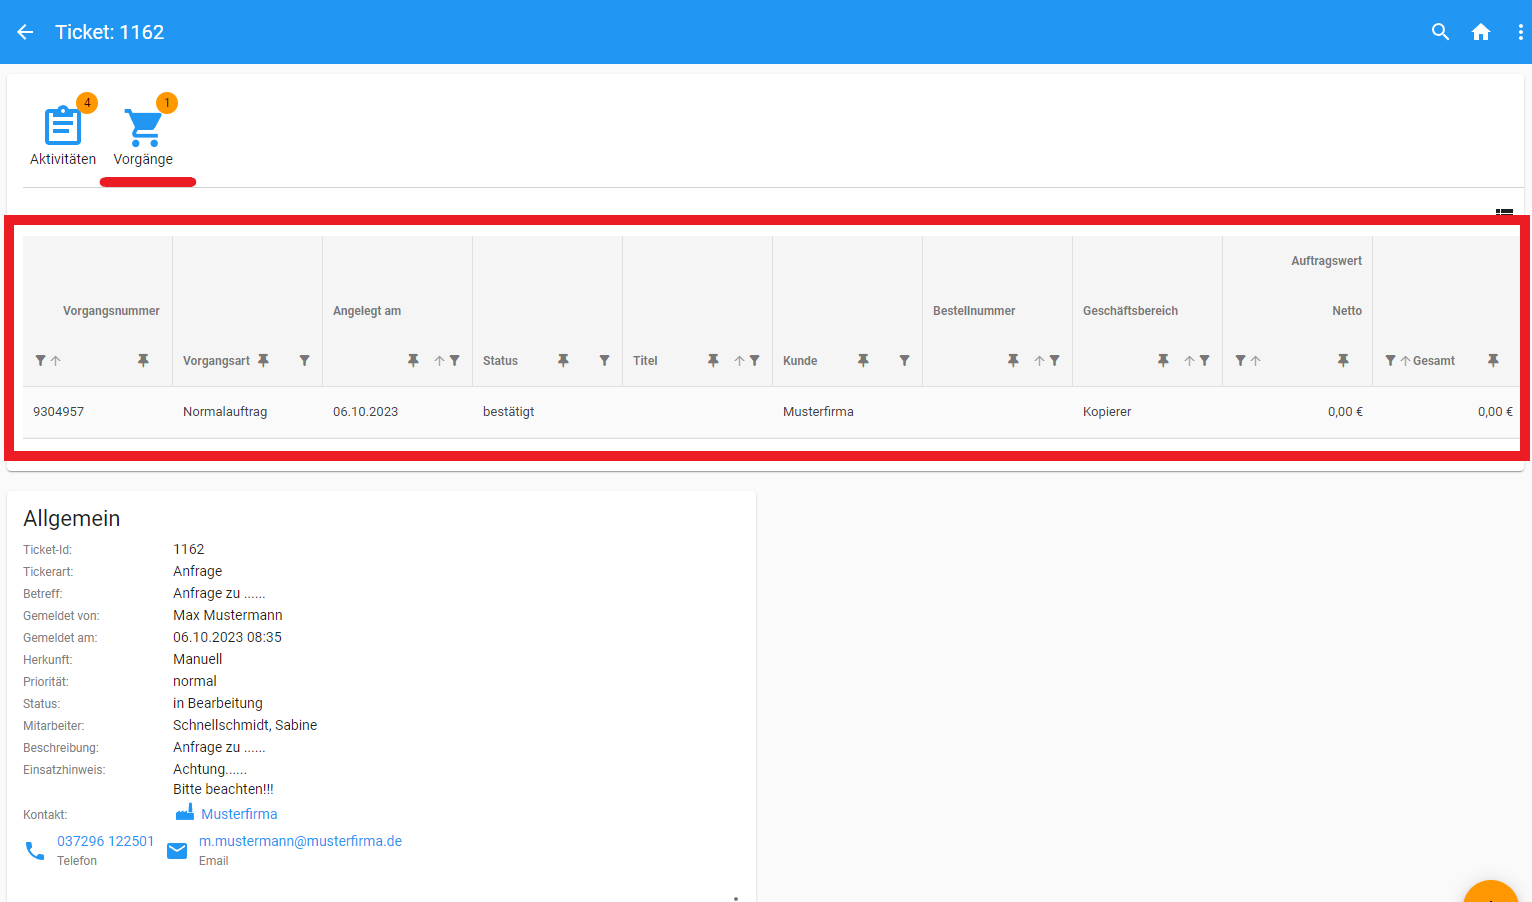Viewport: 1532px width, 902px height.
Task: Pin the Vorgangsnummer column
Action: (143, 360)
